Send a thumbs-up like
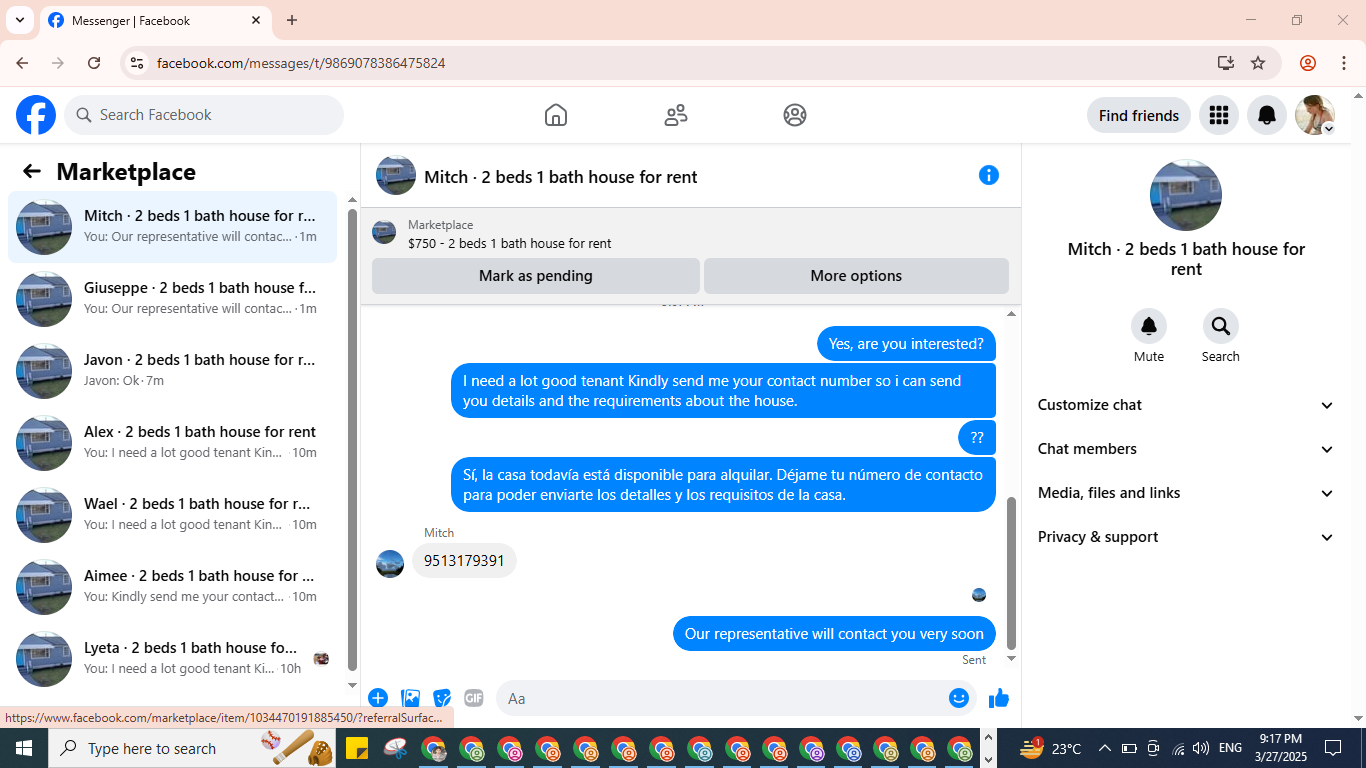This screenshot has width=1366, height=768. (x=999, y=698)
